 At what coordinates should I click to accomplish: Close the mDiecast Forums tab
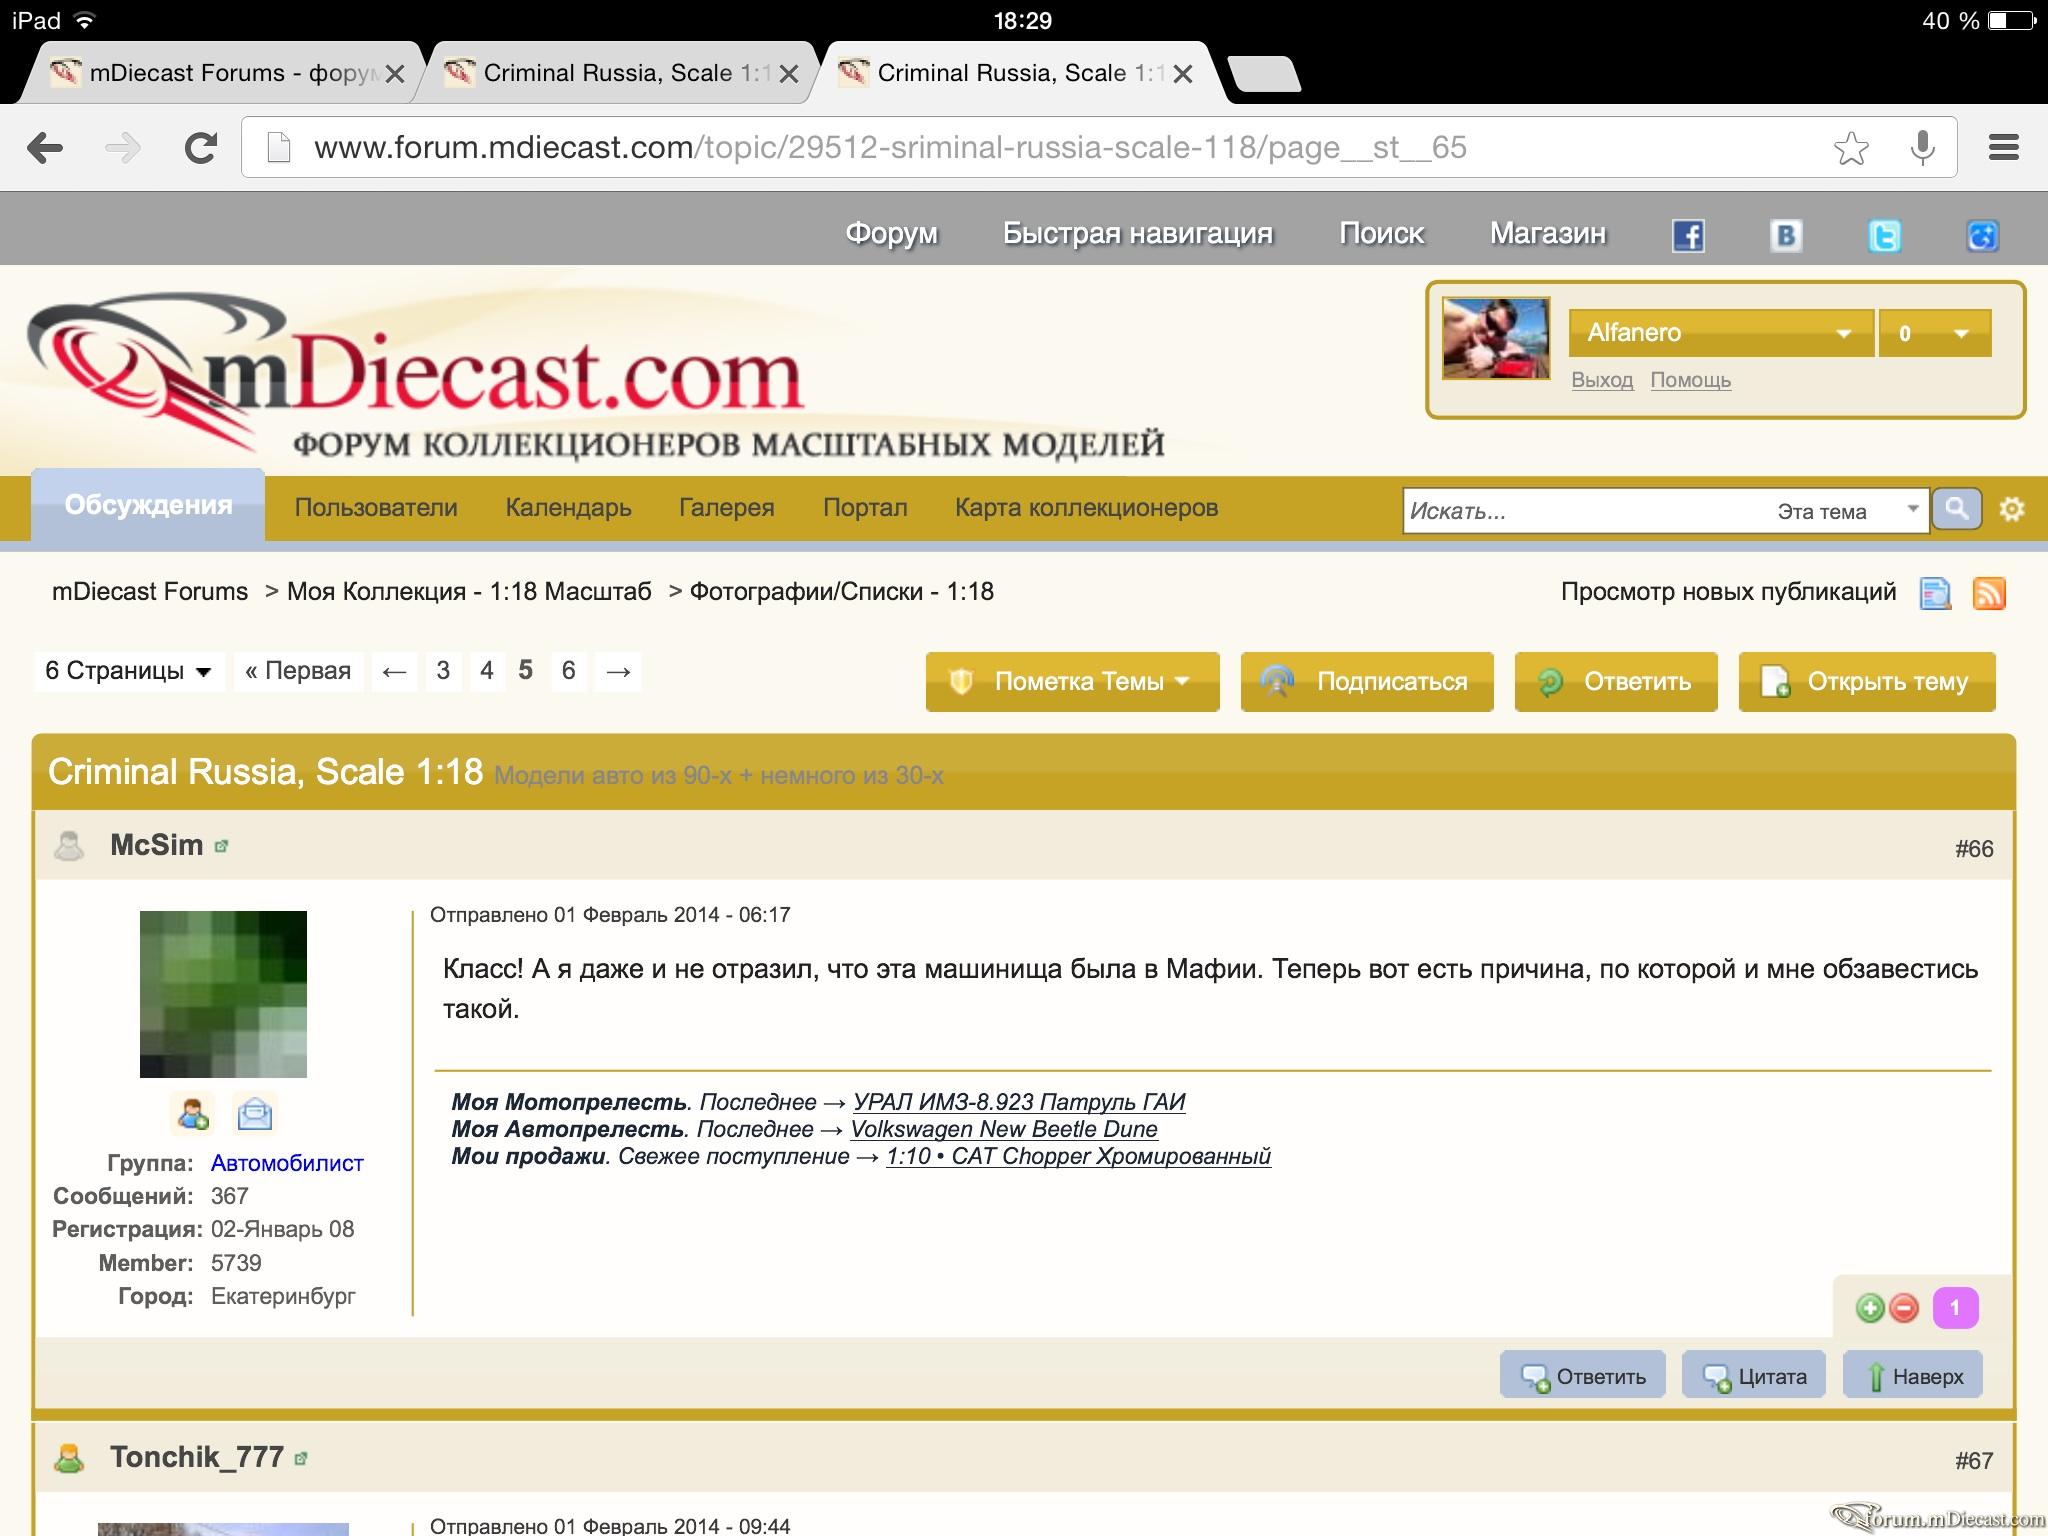click(395, 74)
